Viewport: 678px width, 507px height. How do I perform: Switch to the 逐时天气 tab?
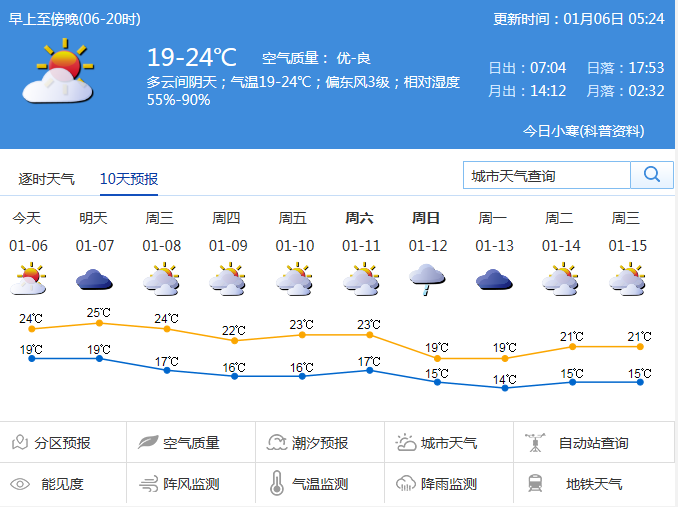[47, 179]
